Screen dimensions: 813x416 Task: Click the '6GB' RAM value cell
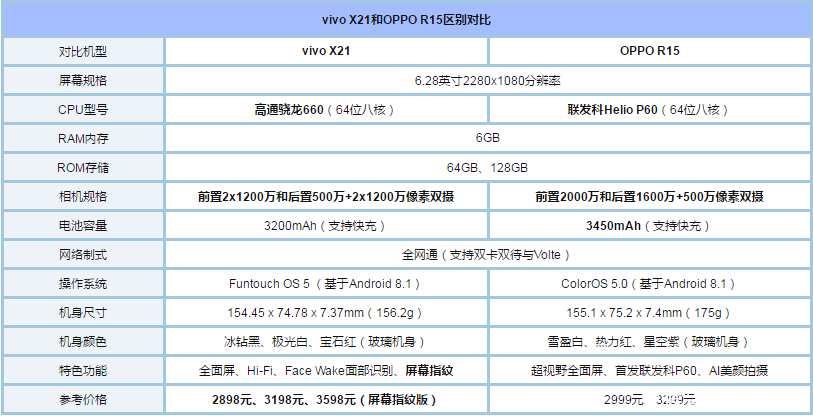coord(488,138)
